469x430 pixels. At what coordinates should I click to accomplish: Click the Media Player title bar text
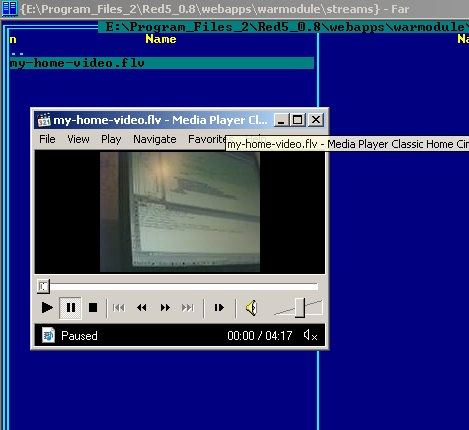[x=160, y=120]
